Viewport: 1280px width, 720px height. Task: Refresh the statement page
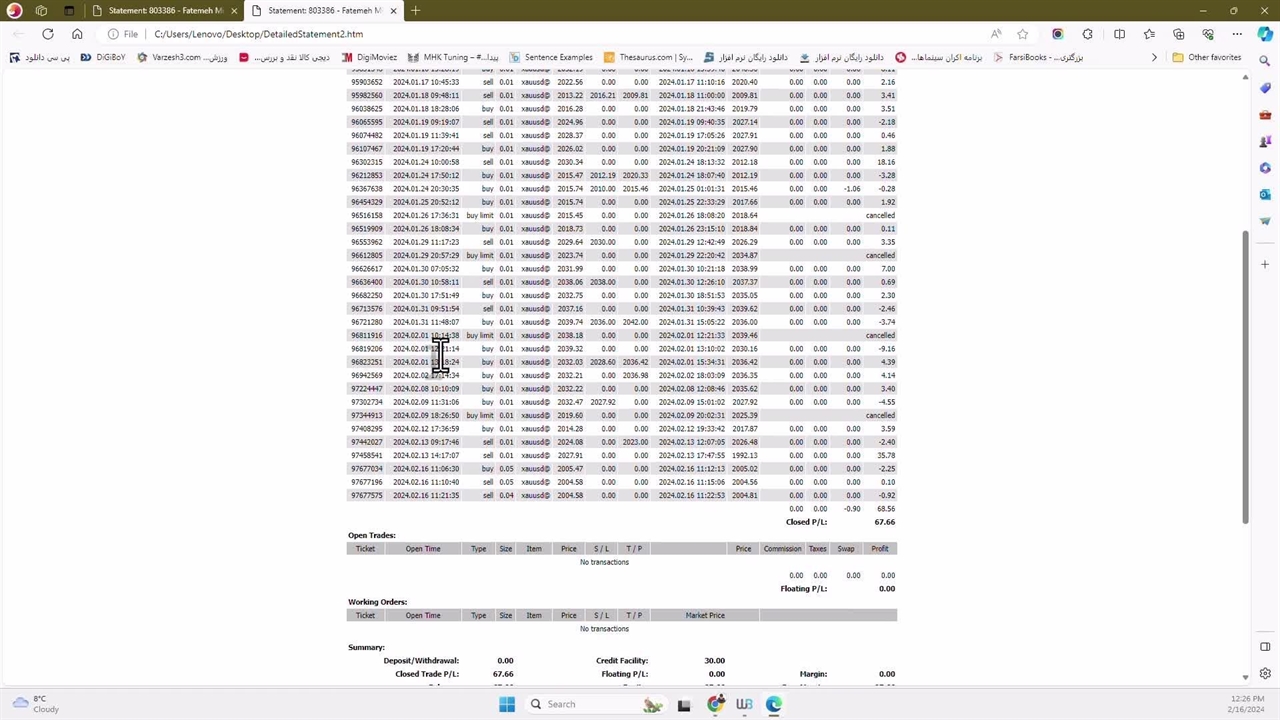coord(47,34)
